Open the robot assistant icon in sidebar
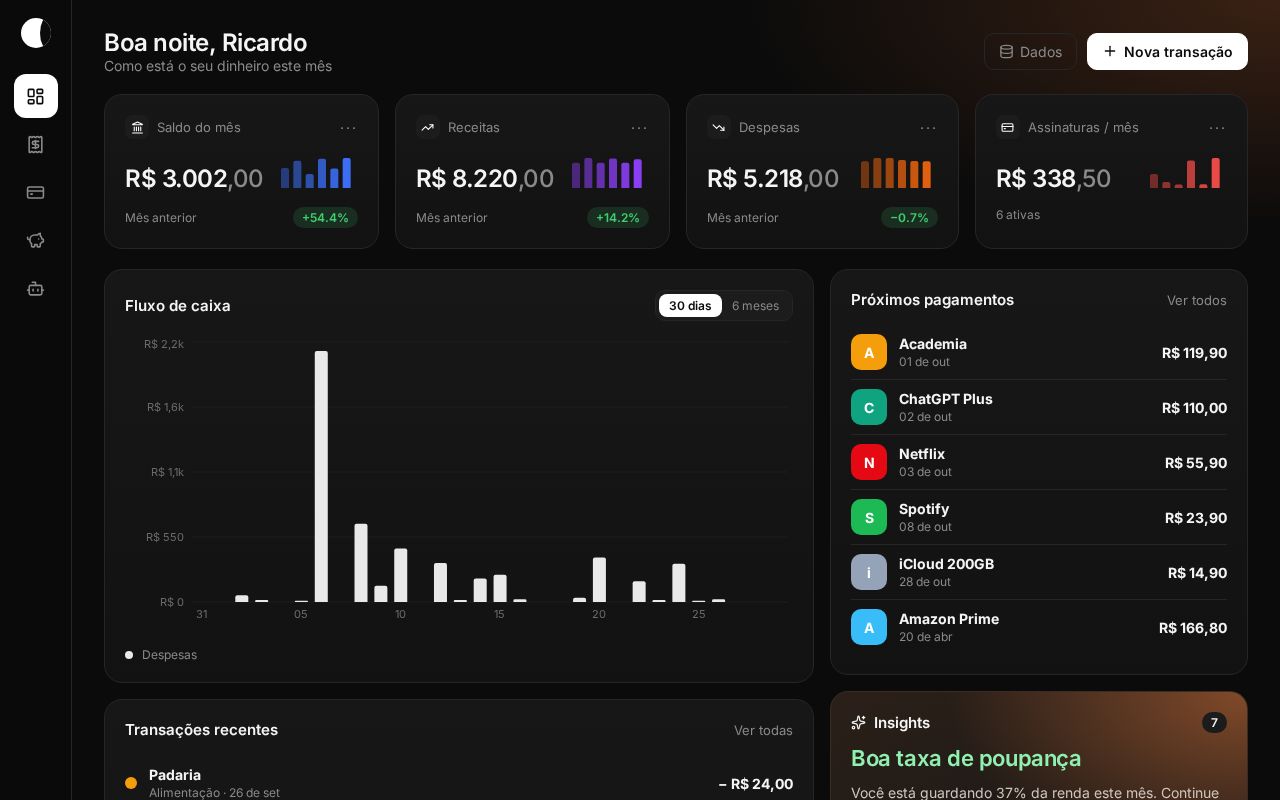Image resolution: width=1280 pixels, height=800 pixels. [36, 288]
